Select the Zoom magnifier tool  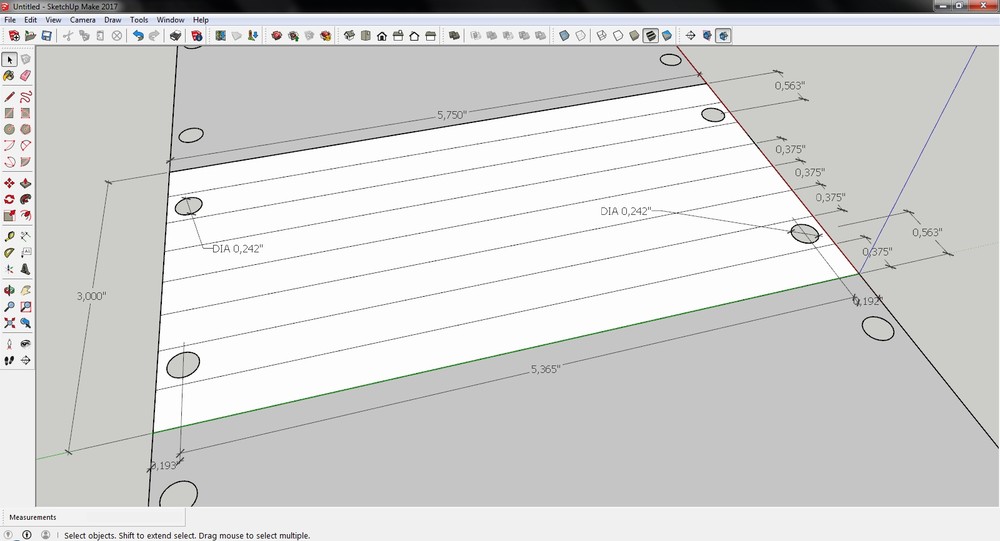(x=10, y=307)
